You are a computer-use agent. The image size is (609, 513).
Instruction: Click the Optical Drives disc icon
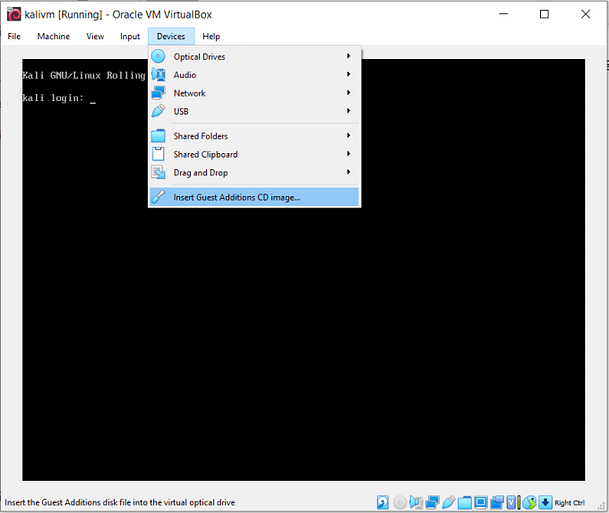(x=158, y=56)
